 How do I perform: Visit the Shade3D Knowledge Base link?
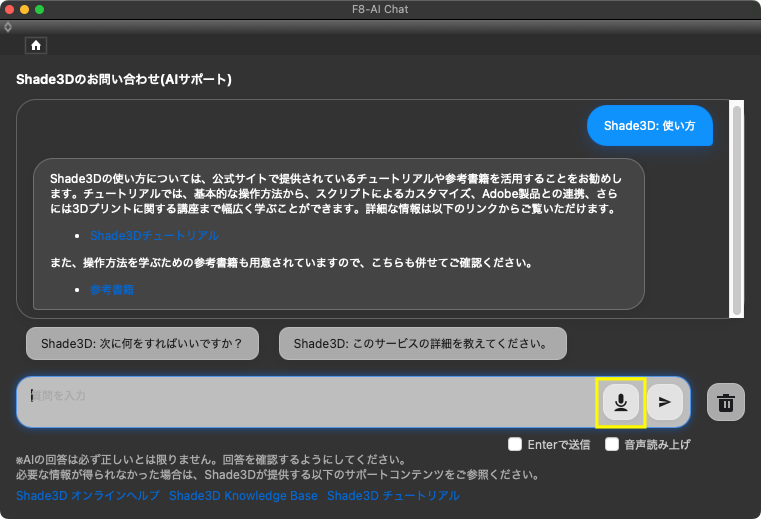tap(243, 496)
